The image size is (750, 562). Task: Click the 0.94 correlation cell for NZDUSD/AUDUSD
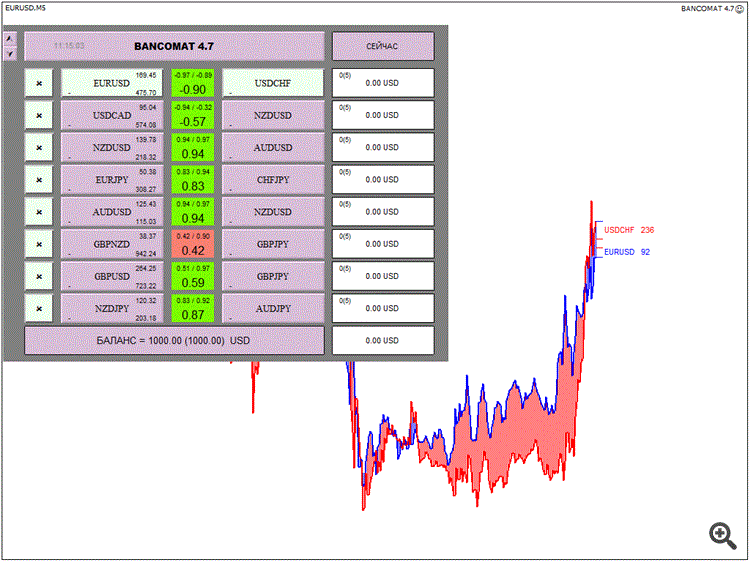[x=193, y=147]
